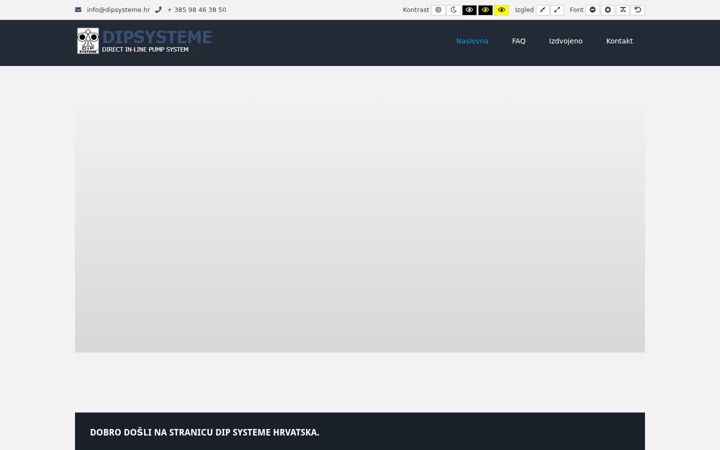Click the phone handset icon

click(x=158, y=10)
